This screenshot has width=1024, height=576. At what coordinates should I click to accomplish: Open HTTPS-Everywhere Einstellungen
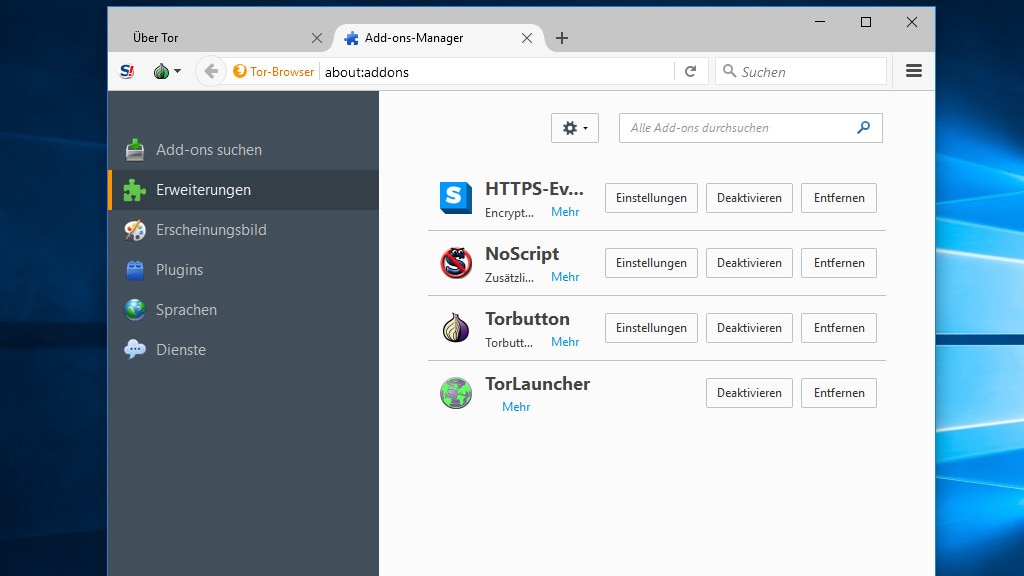pos(651,198)
